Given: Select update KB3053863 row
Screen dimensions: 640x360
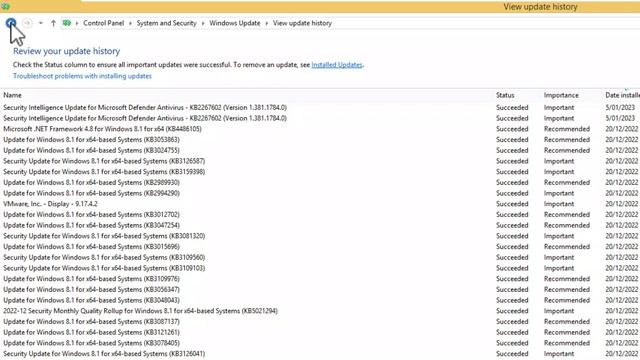Looking at the screenshot, I should (x=320, y=140).
